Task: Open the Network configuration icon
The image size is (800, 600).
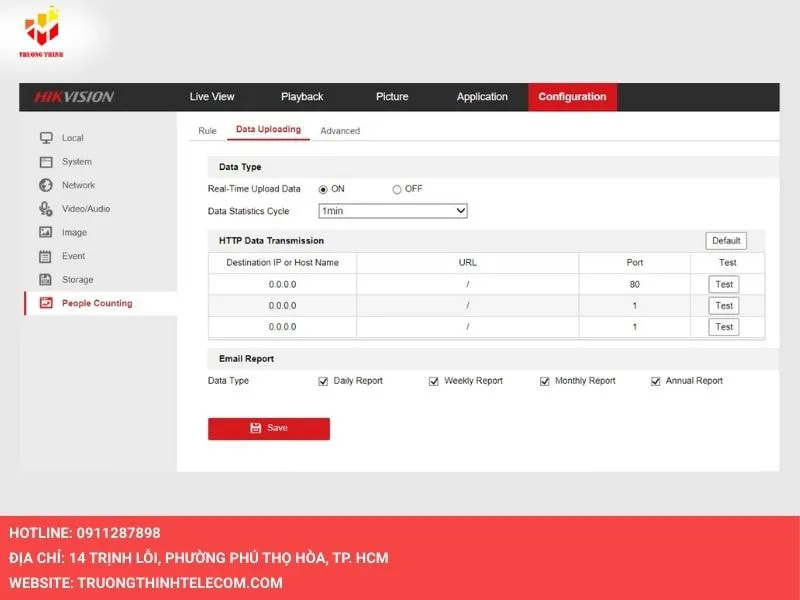Action: click(44, 185)
